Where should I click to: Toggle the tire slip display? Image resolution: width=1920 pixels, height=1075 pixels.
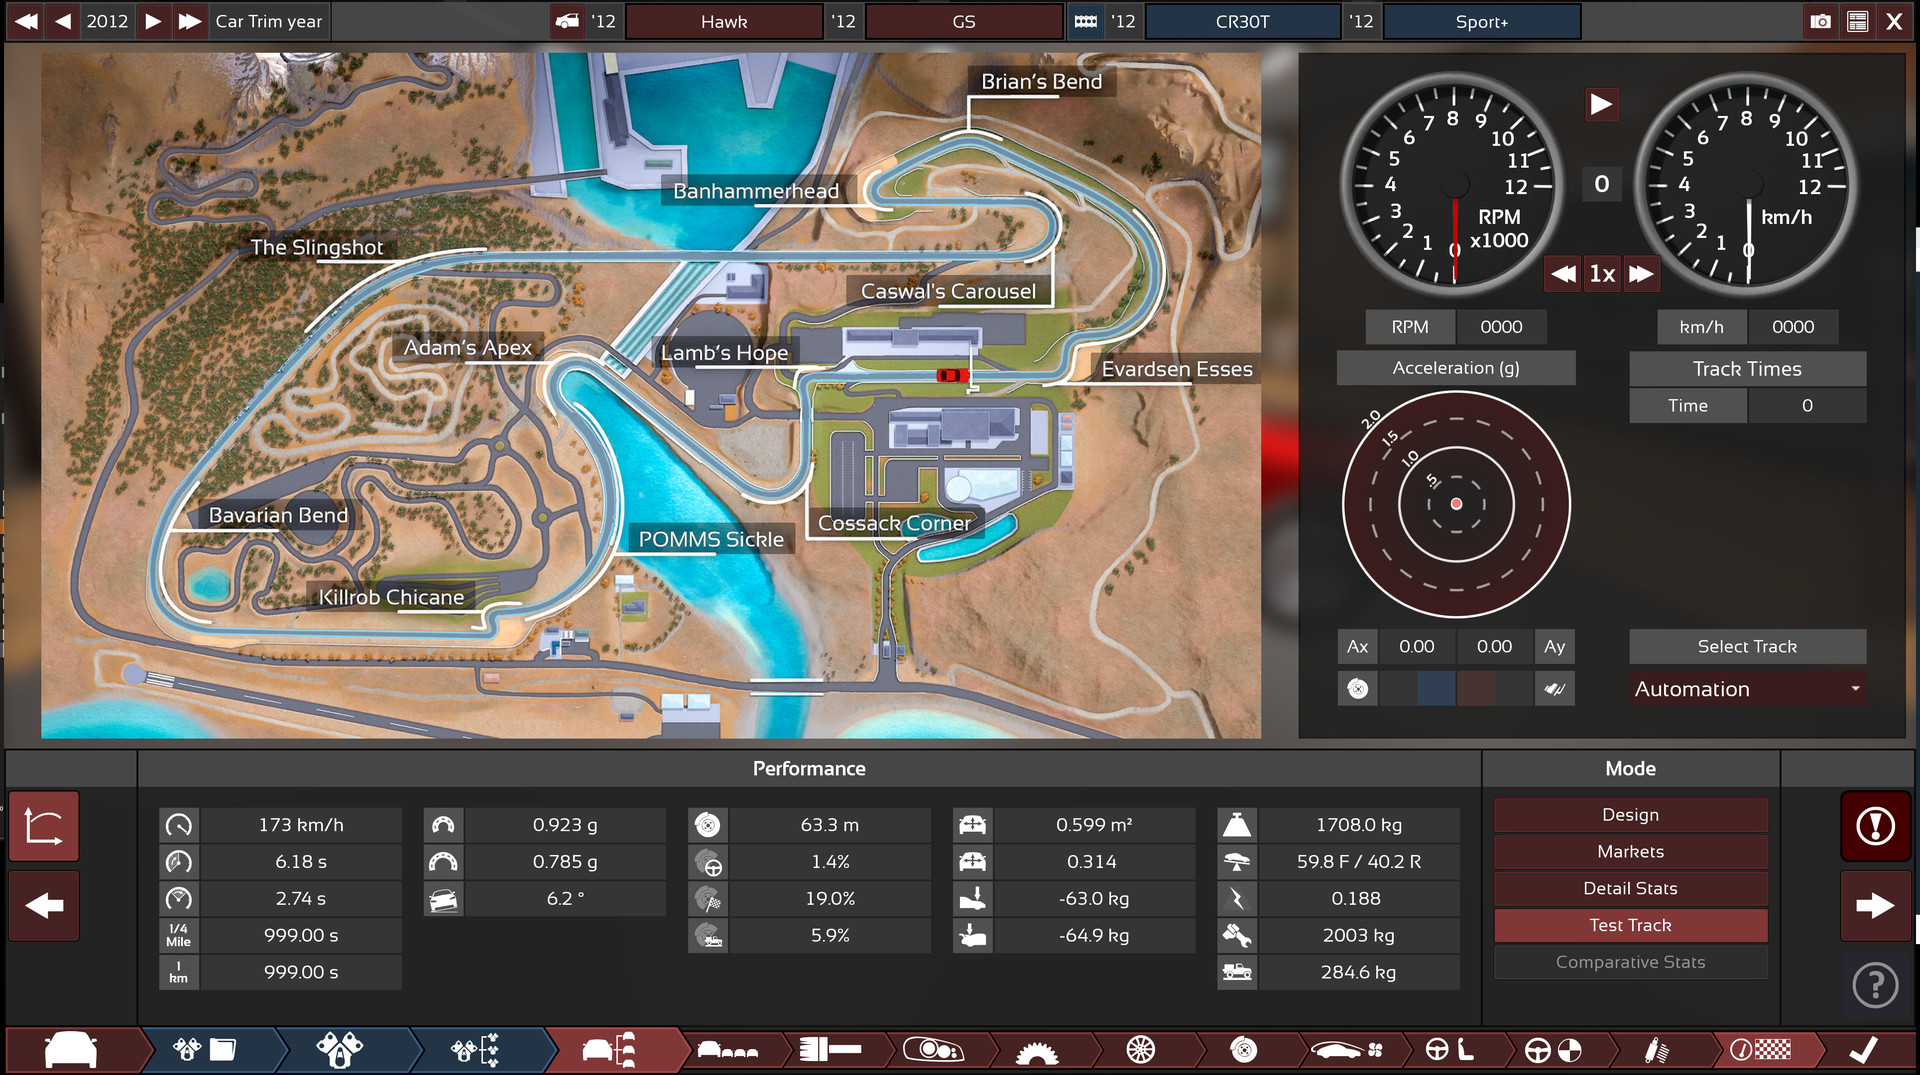[1555, 688]
